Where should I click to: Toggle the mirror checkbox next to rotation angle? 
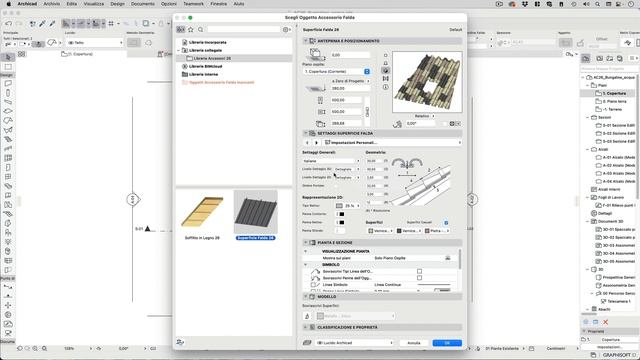click(444, 123)
